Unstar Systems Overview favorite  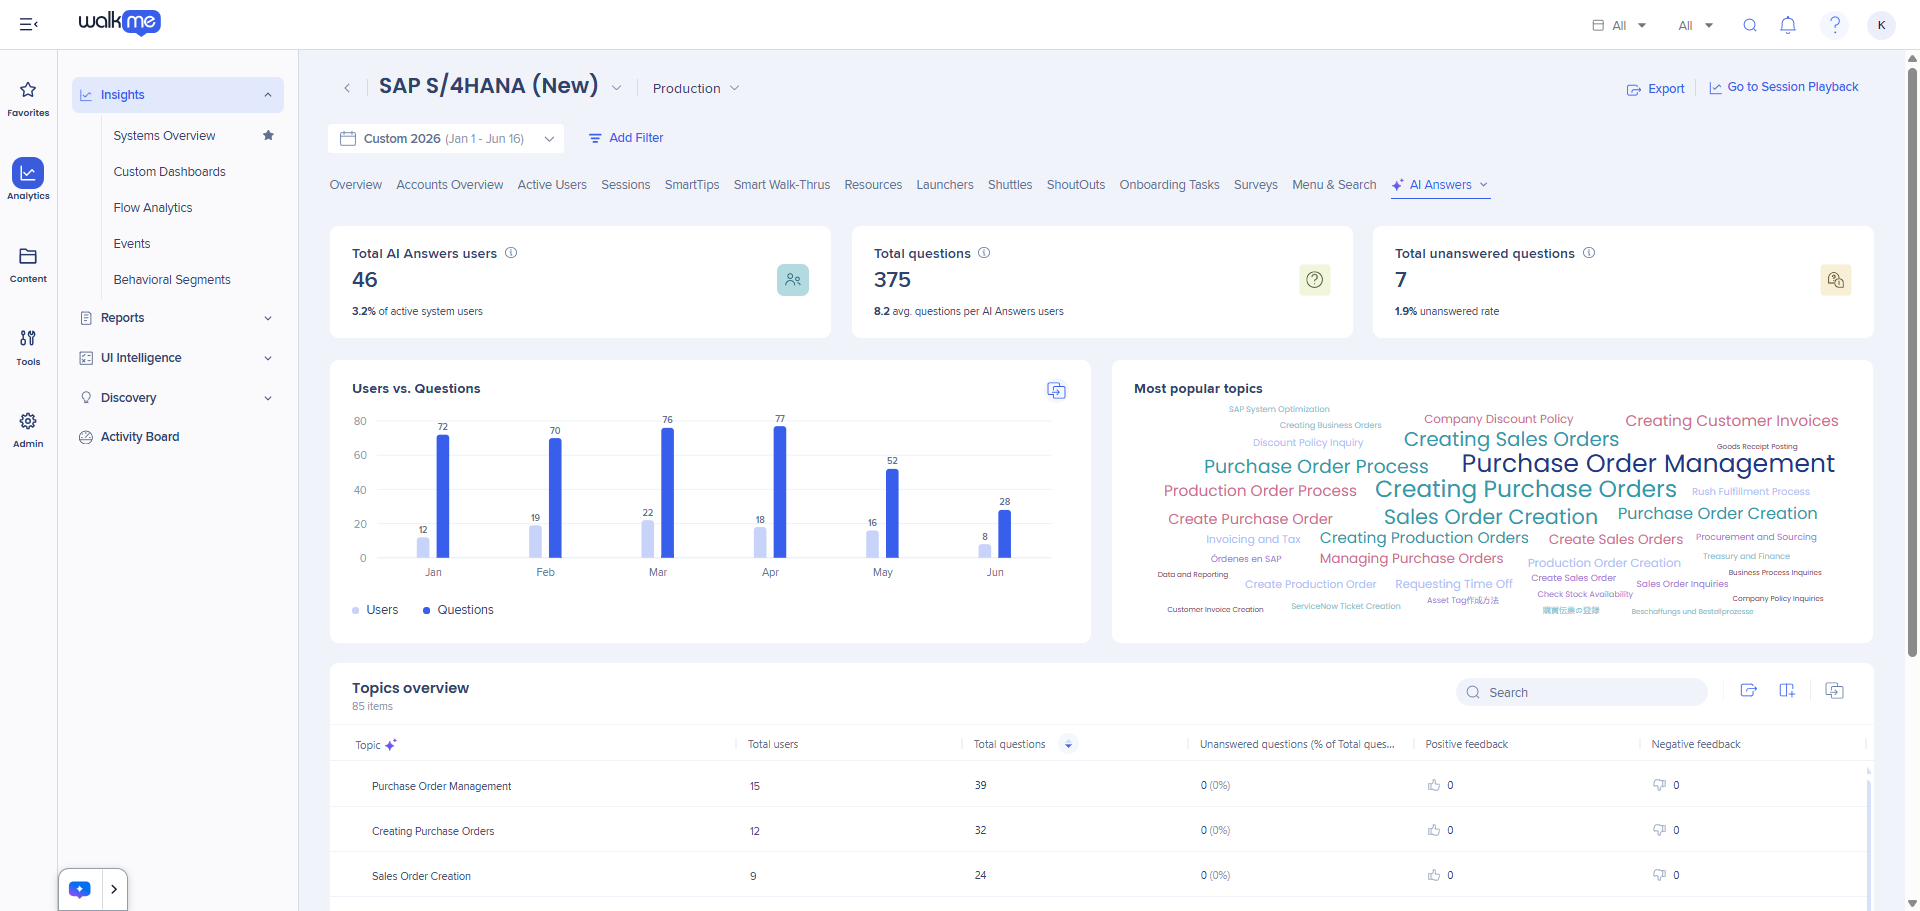point(268,135)
